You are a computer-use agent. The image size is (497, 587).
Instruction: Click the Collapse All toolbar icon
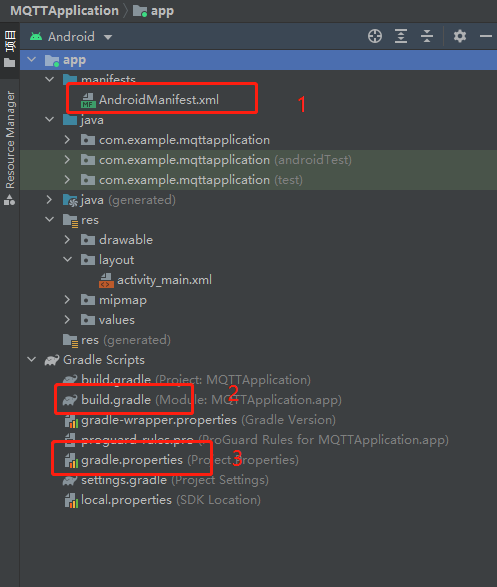pos(427,36)
